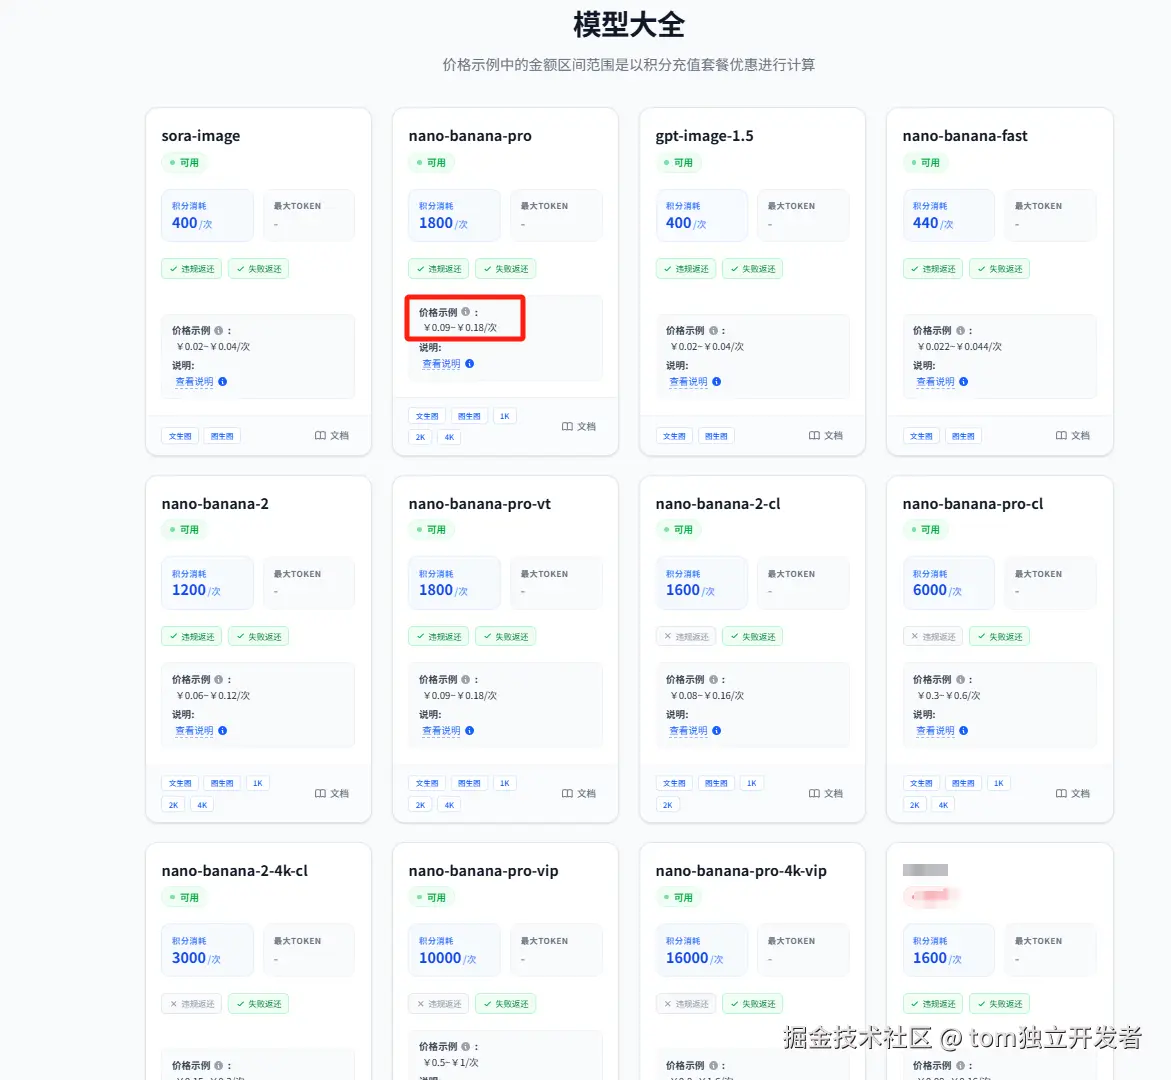This screenshot has width=1171, height=1080.
Task: Click the info icon beside nano-banana-2 查看说明
Action: [x=223, y=730]
